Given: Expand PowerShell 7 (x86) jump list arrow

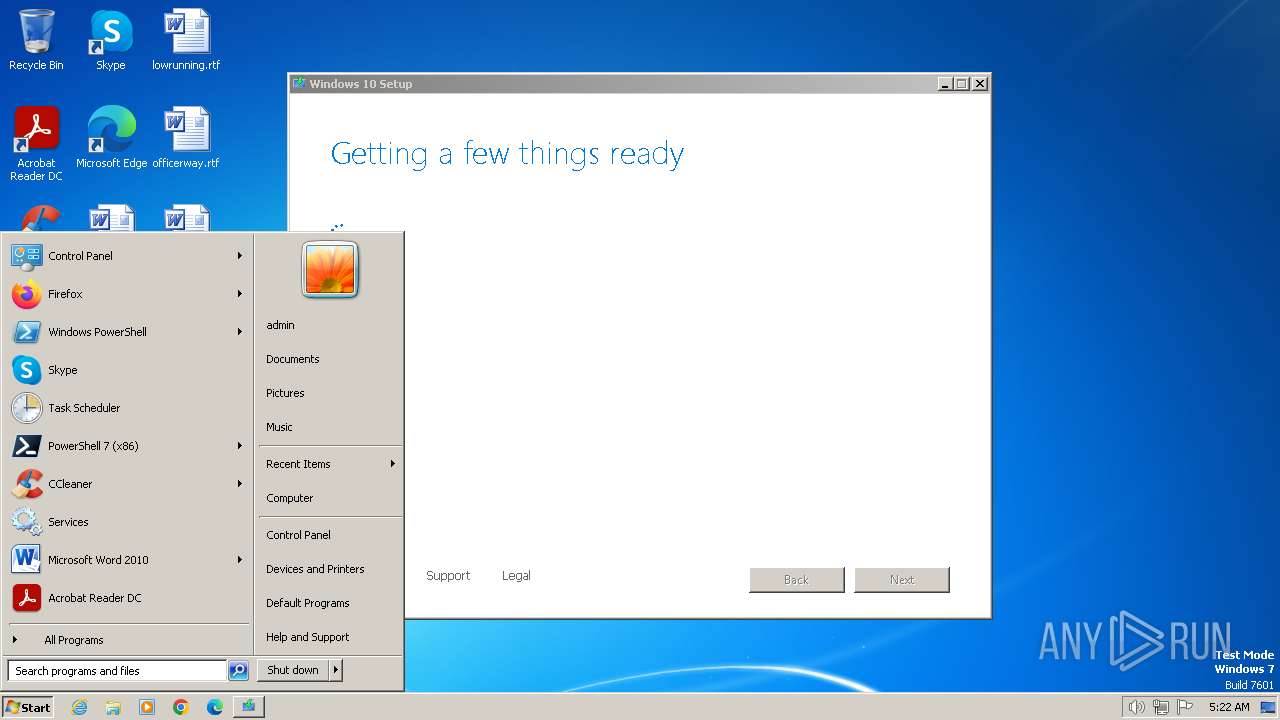Looking at the screenshot, I should [240, 446].
